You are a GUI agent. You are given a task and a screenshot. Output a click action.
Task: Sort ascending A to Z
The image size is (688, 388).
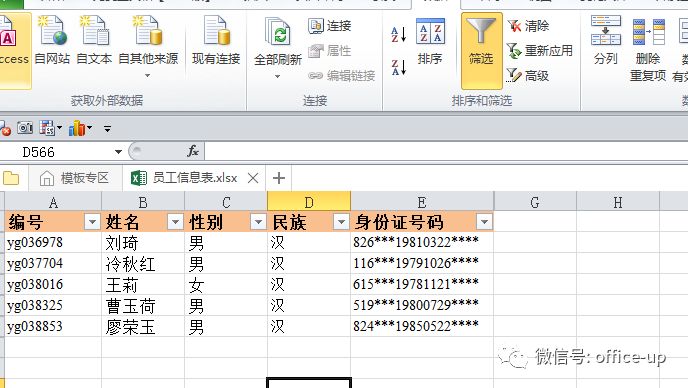(x=399, y=34)
